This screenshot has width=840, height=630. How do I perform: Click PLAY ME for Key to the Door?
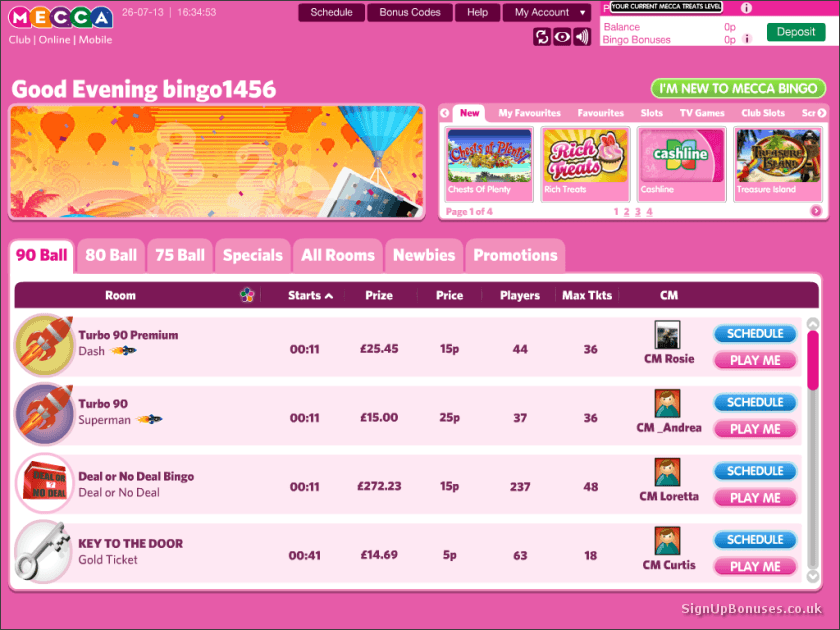pos(755,566)
